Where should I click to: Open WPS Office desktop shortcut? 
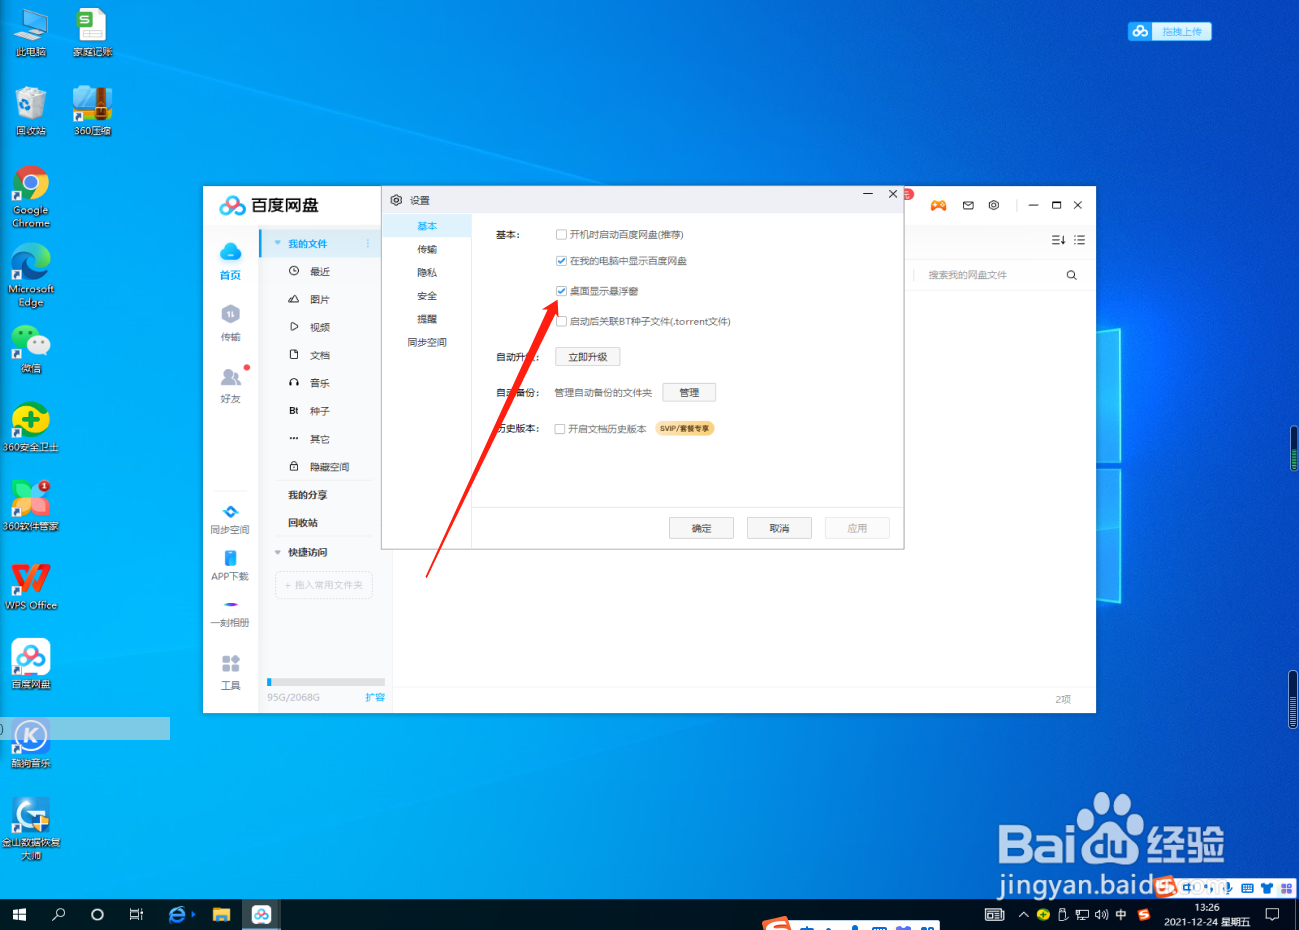31,586
